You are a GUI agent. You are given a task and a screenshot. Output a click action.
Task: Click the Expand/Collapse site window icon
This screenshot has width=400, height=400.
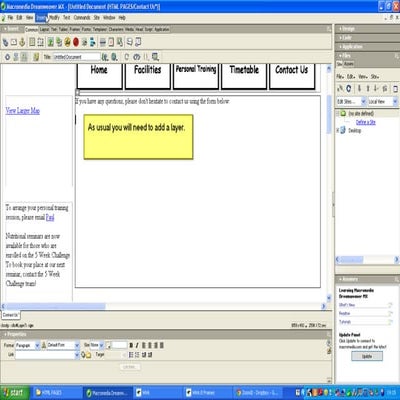pos(395,89)
